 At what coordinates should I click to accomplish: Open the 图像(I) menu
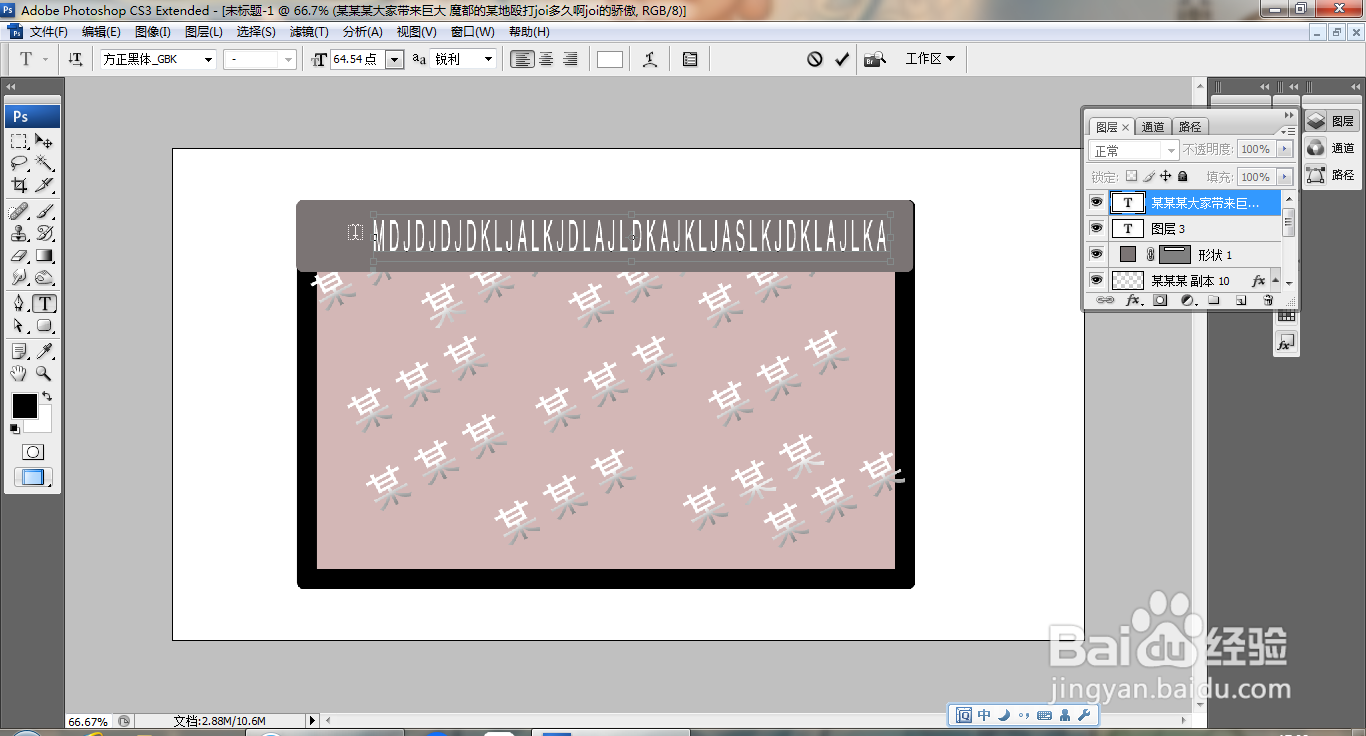point(153,32)
